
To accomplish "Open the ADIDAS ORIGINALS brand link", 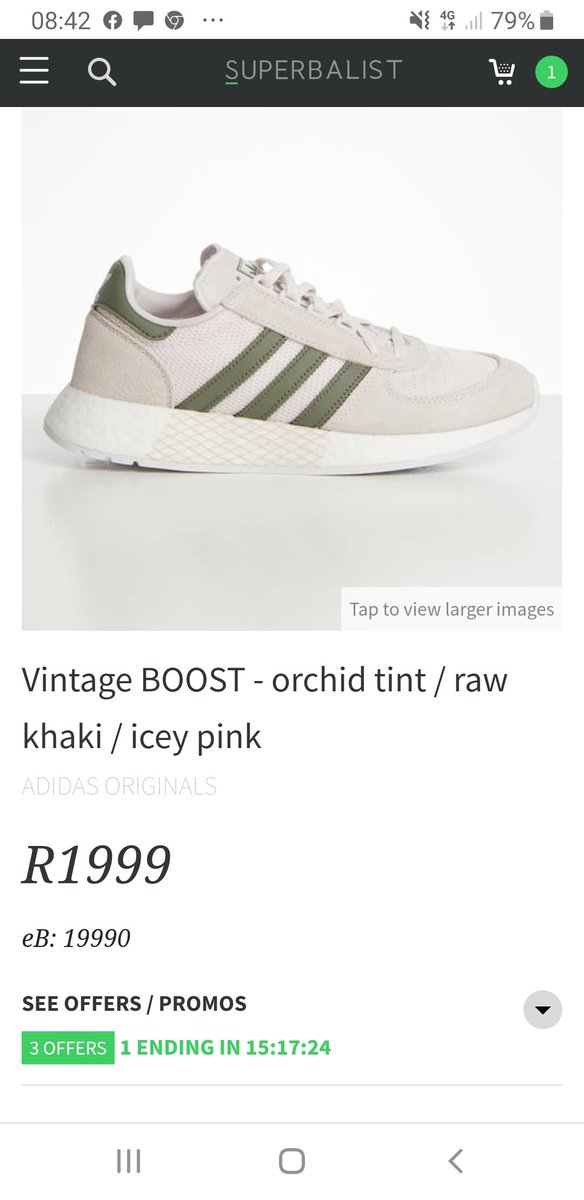I will (x=119, y=786).
